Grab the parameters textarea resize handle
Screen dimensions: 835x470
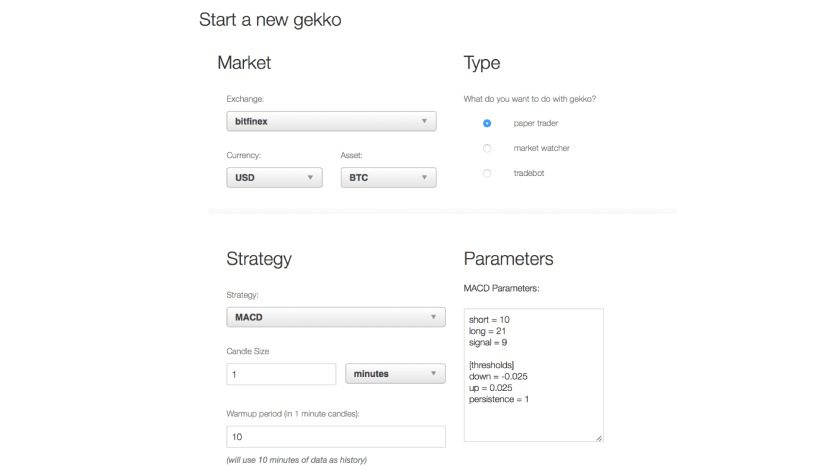point(599,437)
